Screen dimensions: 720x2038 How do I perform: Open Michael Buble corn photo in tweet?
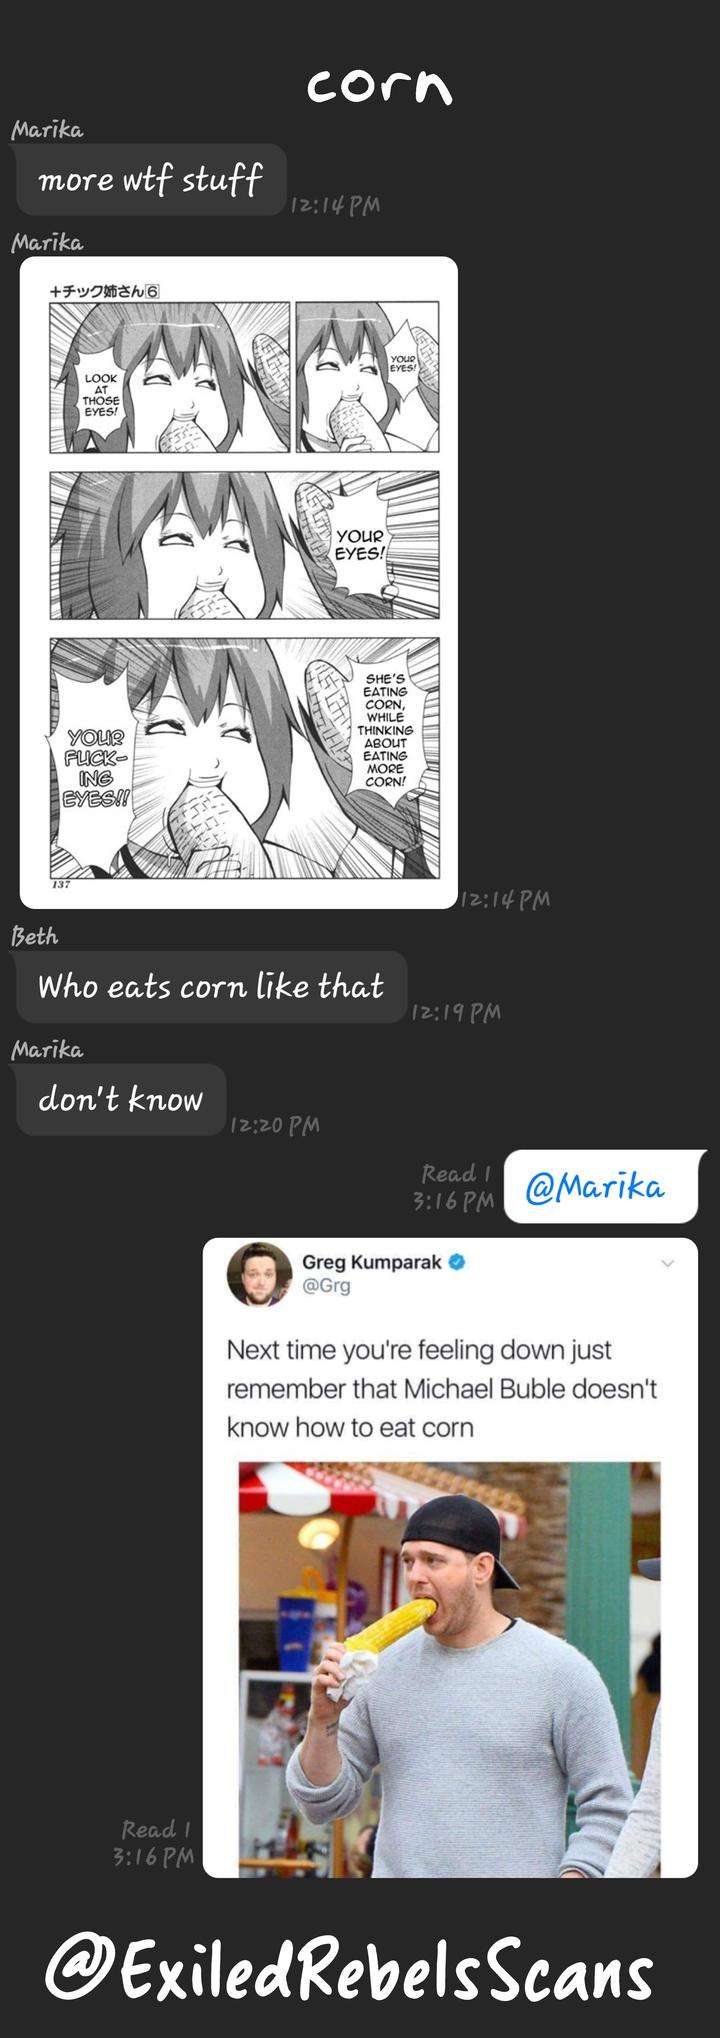point(449,1669)
